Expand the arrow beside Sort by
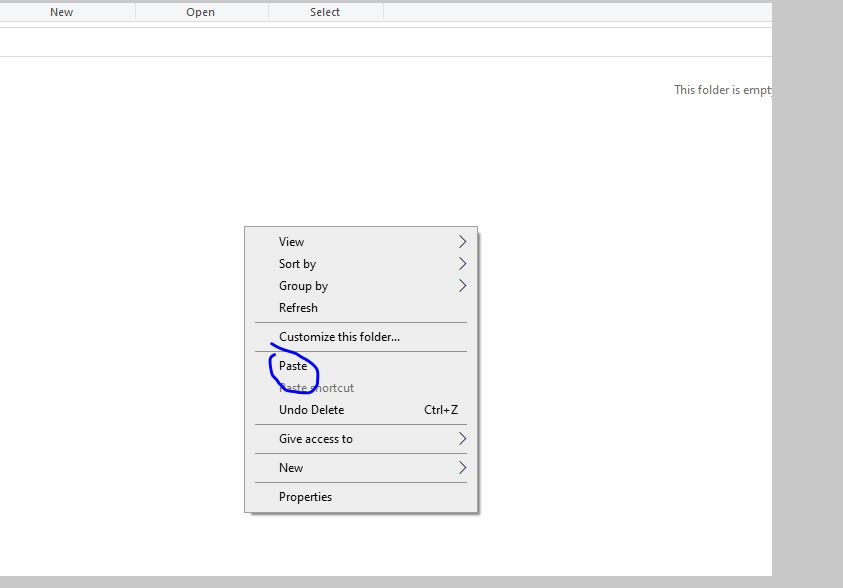This screenshot has width=843, height=588. tap(462, 264)
